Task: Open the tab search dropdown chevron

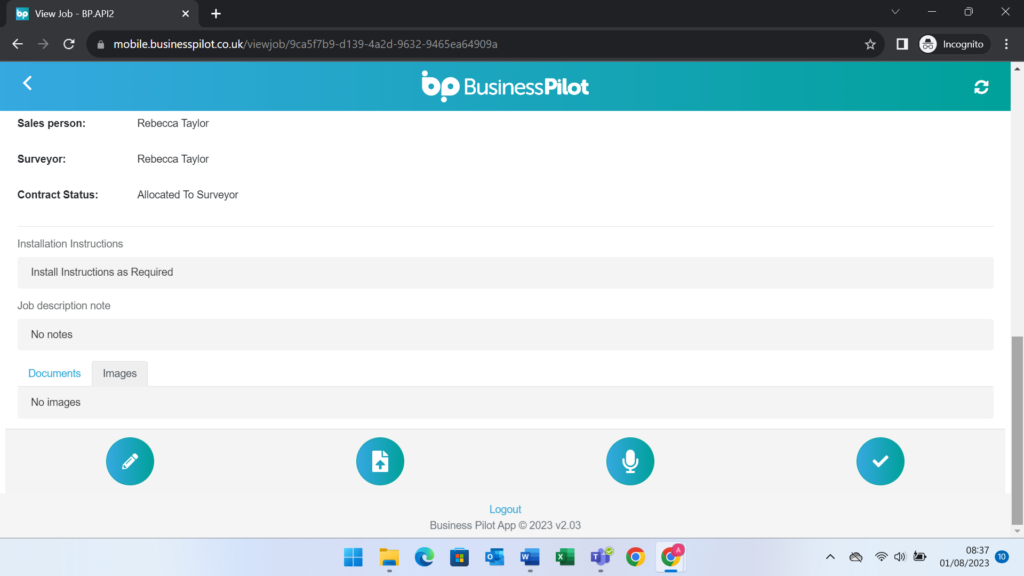Action: click(x=895, y=12)
